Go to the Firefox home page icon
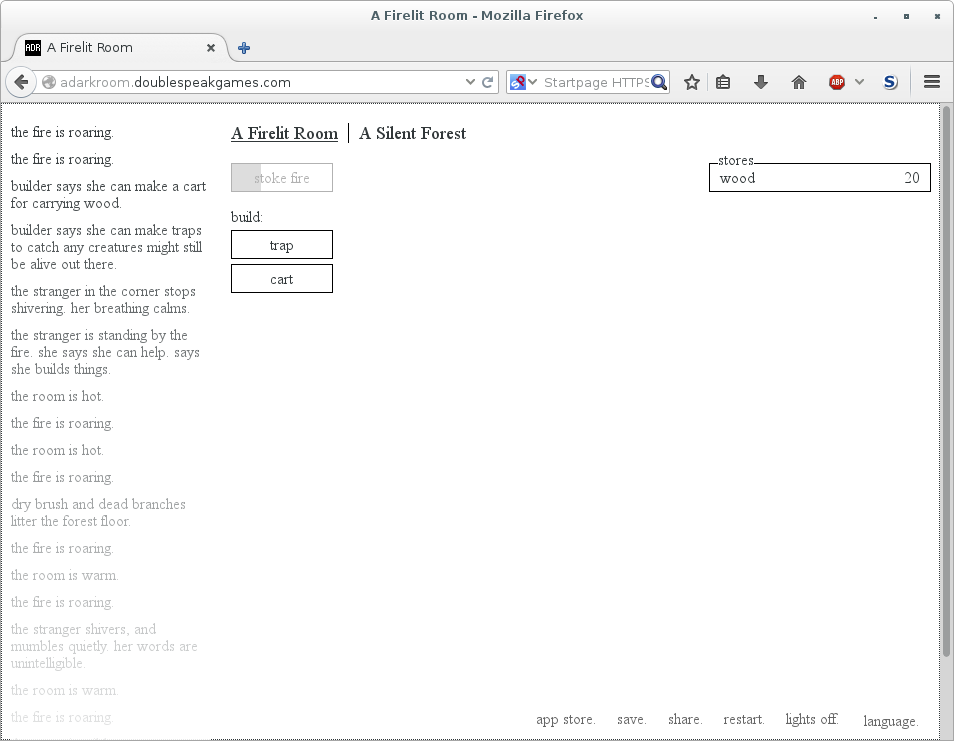 [x=799, y=83]
